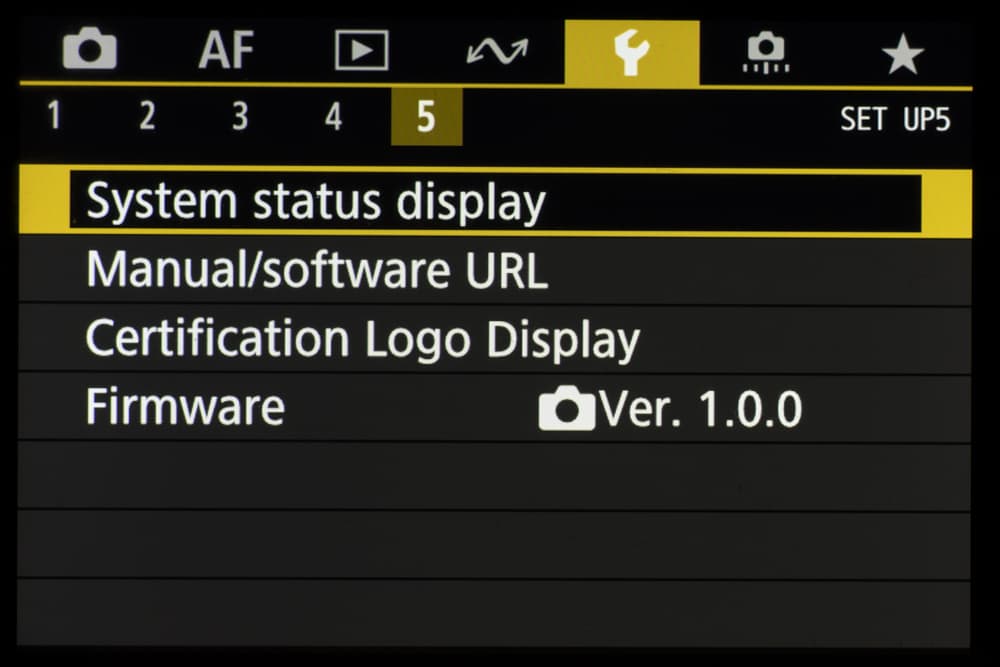The height and width of the screenshot is (667, 1000).
Task: Select the highlighted page 5 tab
Action: coord(426,117)
